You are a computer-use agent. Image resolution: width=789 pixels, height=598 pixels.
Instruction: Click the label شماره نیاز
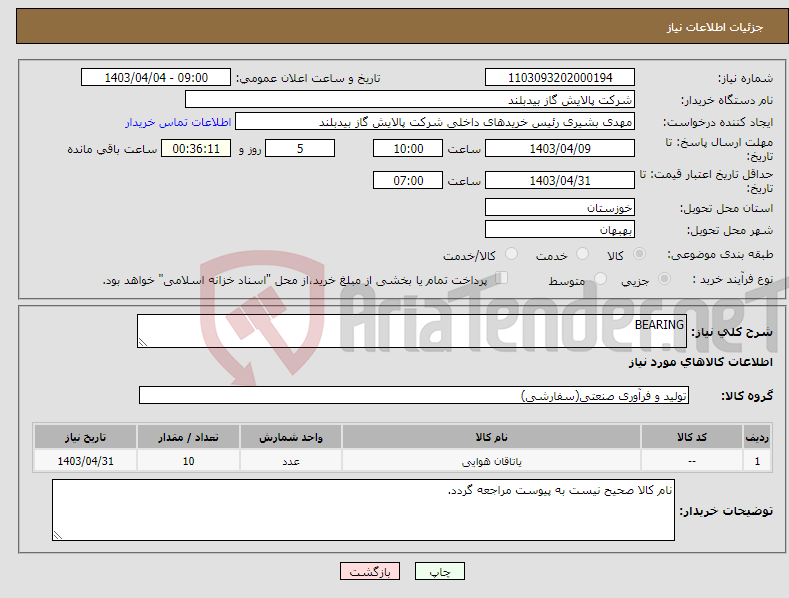(745, 79)
